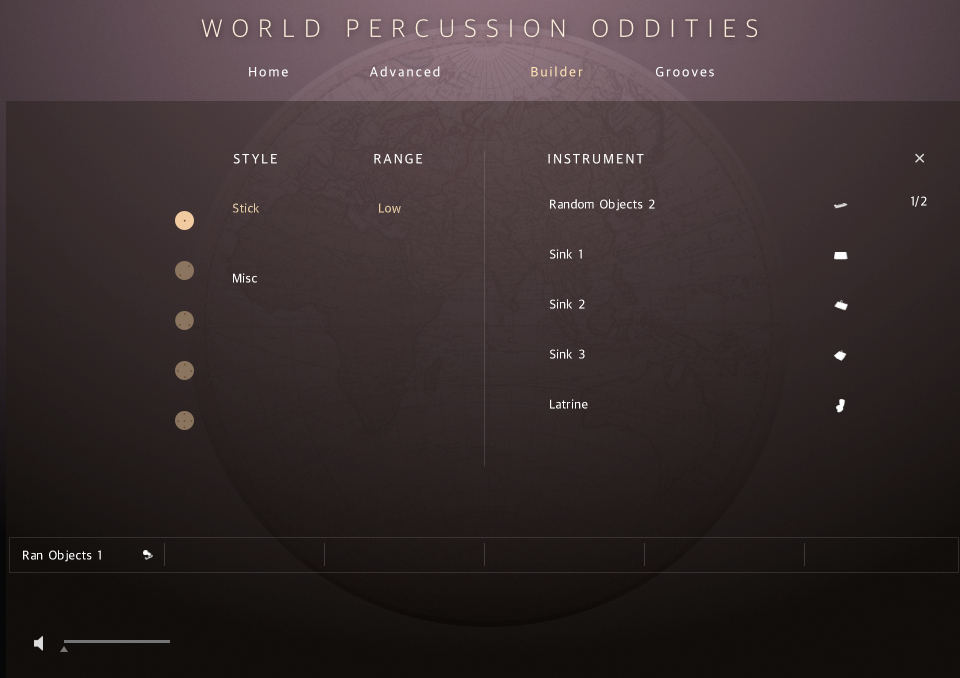Choose the Misc style
Image resolution: width=960 pixels, height=678 pixels.
tap(244, 278)
